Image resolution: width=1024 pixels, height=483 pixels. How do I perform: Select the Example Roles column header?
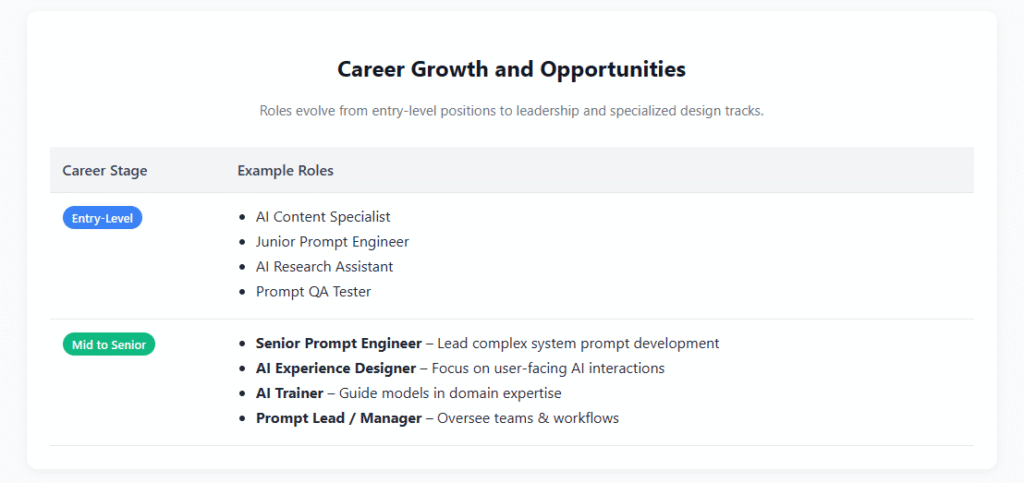tap(285, 170)
